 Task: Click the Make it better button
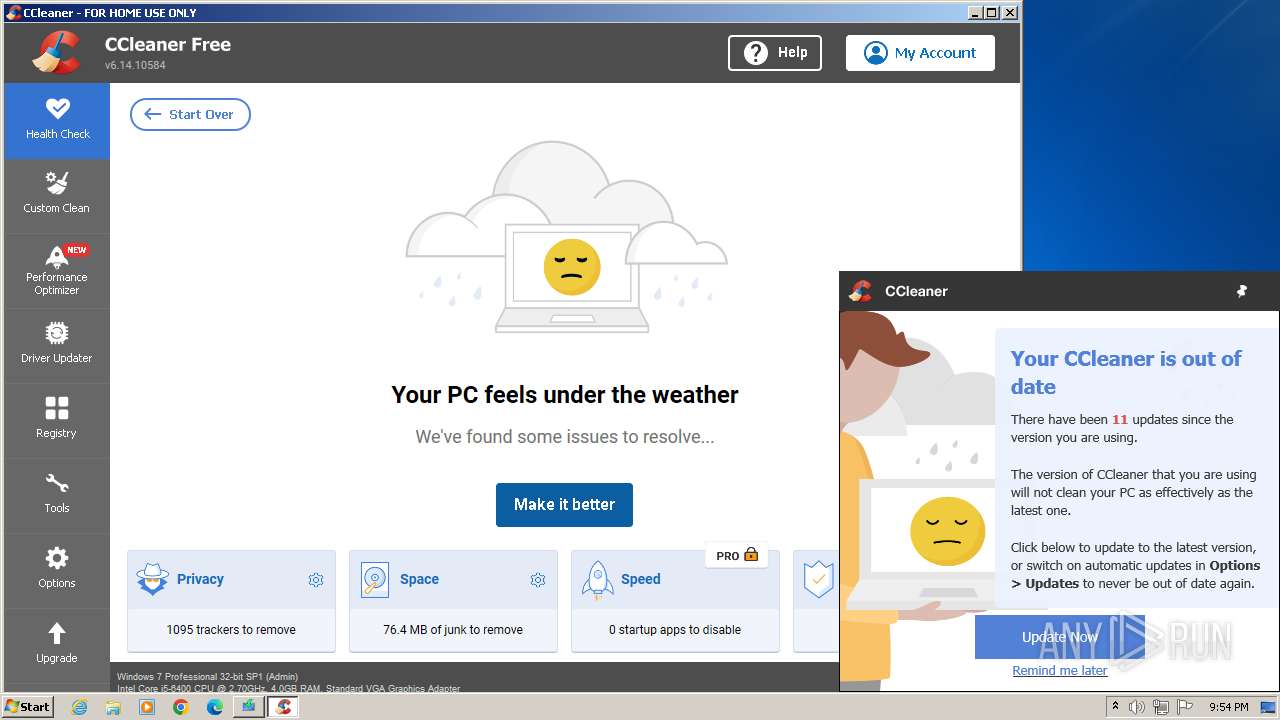coord(564,504)
